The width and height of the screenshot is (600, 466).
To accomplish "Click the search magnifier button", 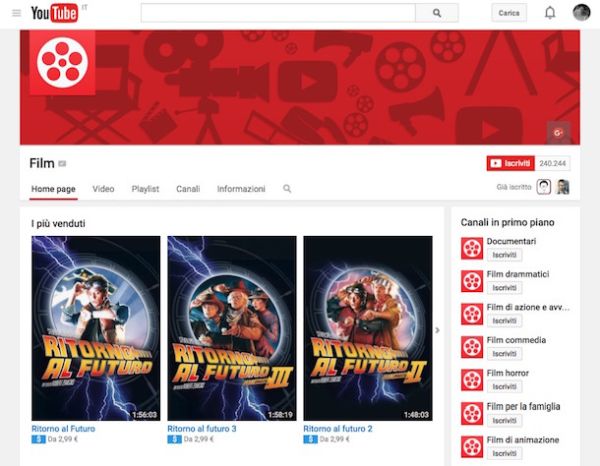I will point(436,13).
